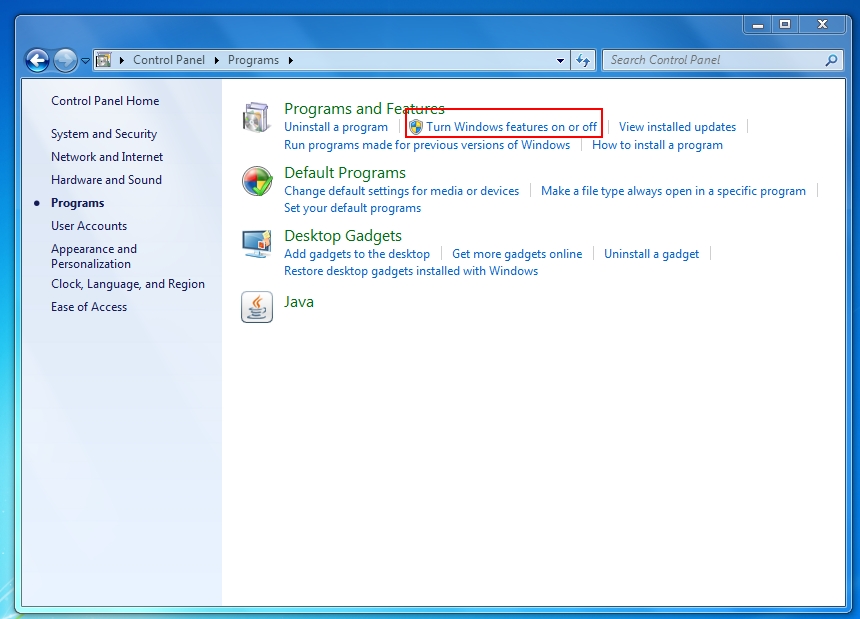Click Change default settings for media or devices
Screen dimensions: 860x619
401,191
